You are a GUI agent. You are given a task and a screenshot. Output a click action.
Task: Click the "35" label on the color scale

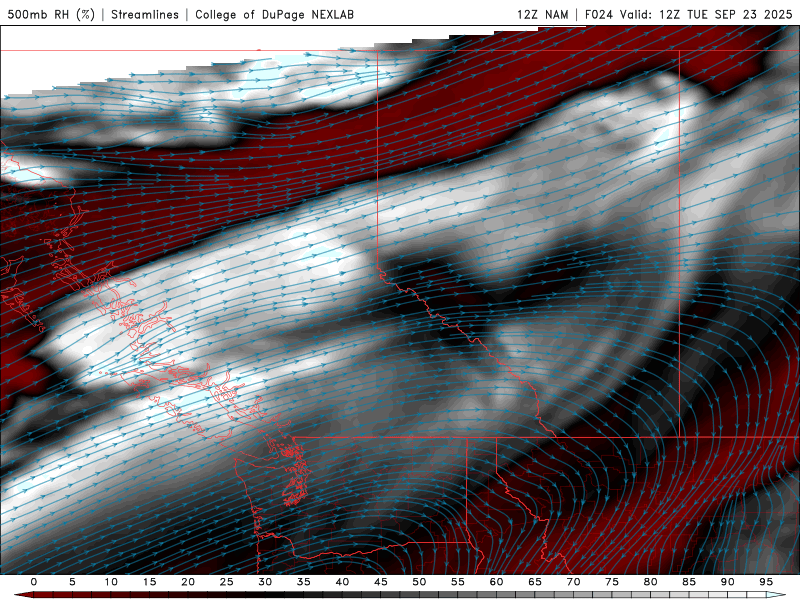tap(304, 582)
